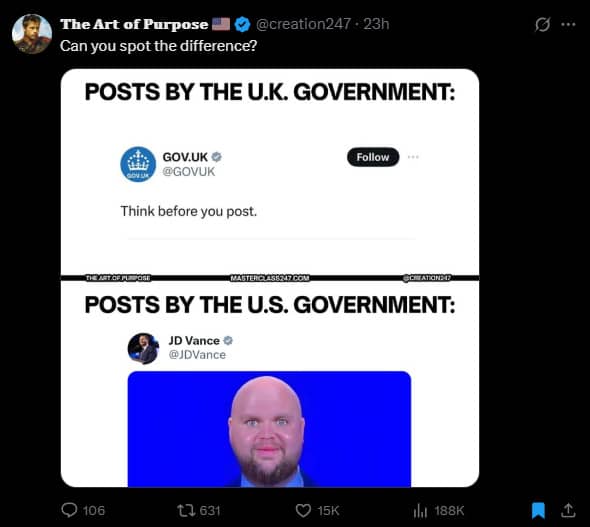
Task: Click the 631 reposts count
Action: pyautogui.click(x=210, y=510)
